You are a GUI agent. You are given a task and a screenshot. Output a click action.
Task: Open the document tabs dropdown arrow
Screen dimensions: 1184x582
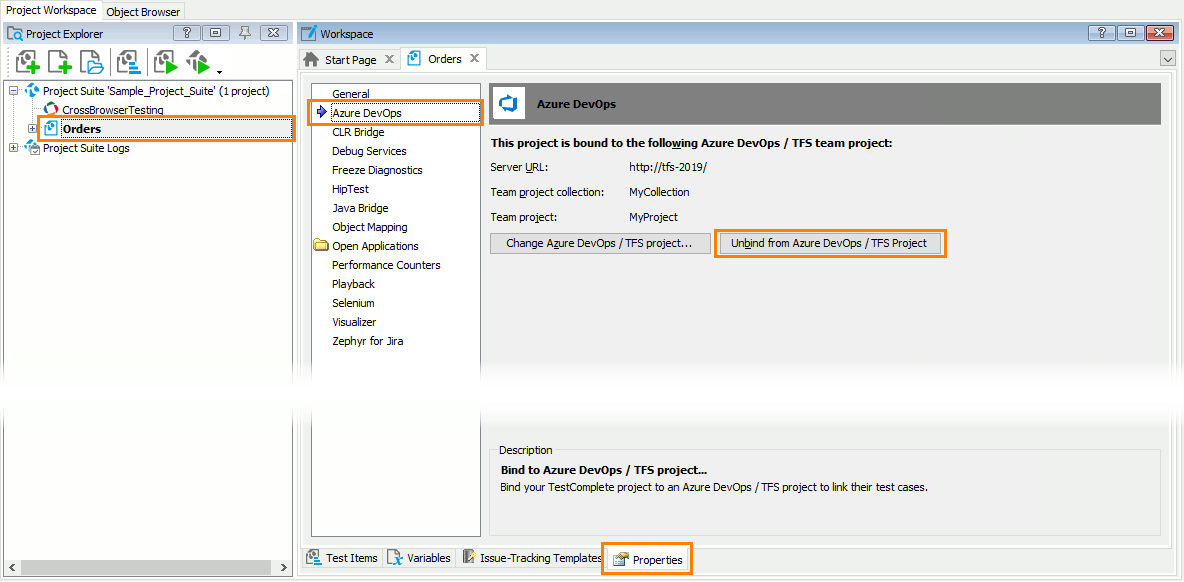tap(1167, 58)
